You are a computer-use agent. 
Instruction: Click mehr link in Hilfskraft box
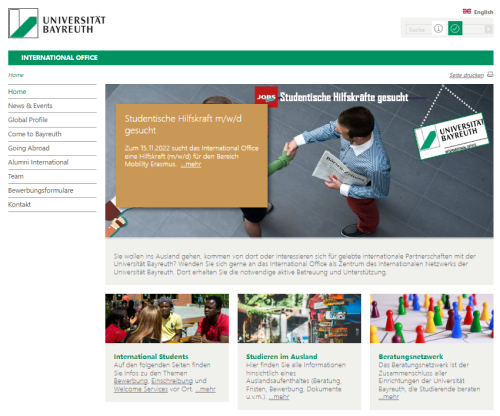(x=191, y=164)
